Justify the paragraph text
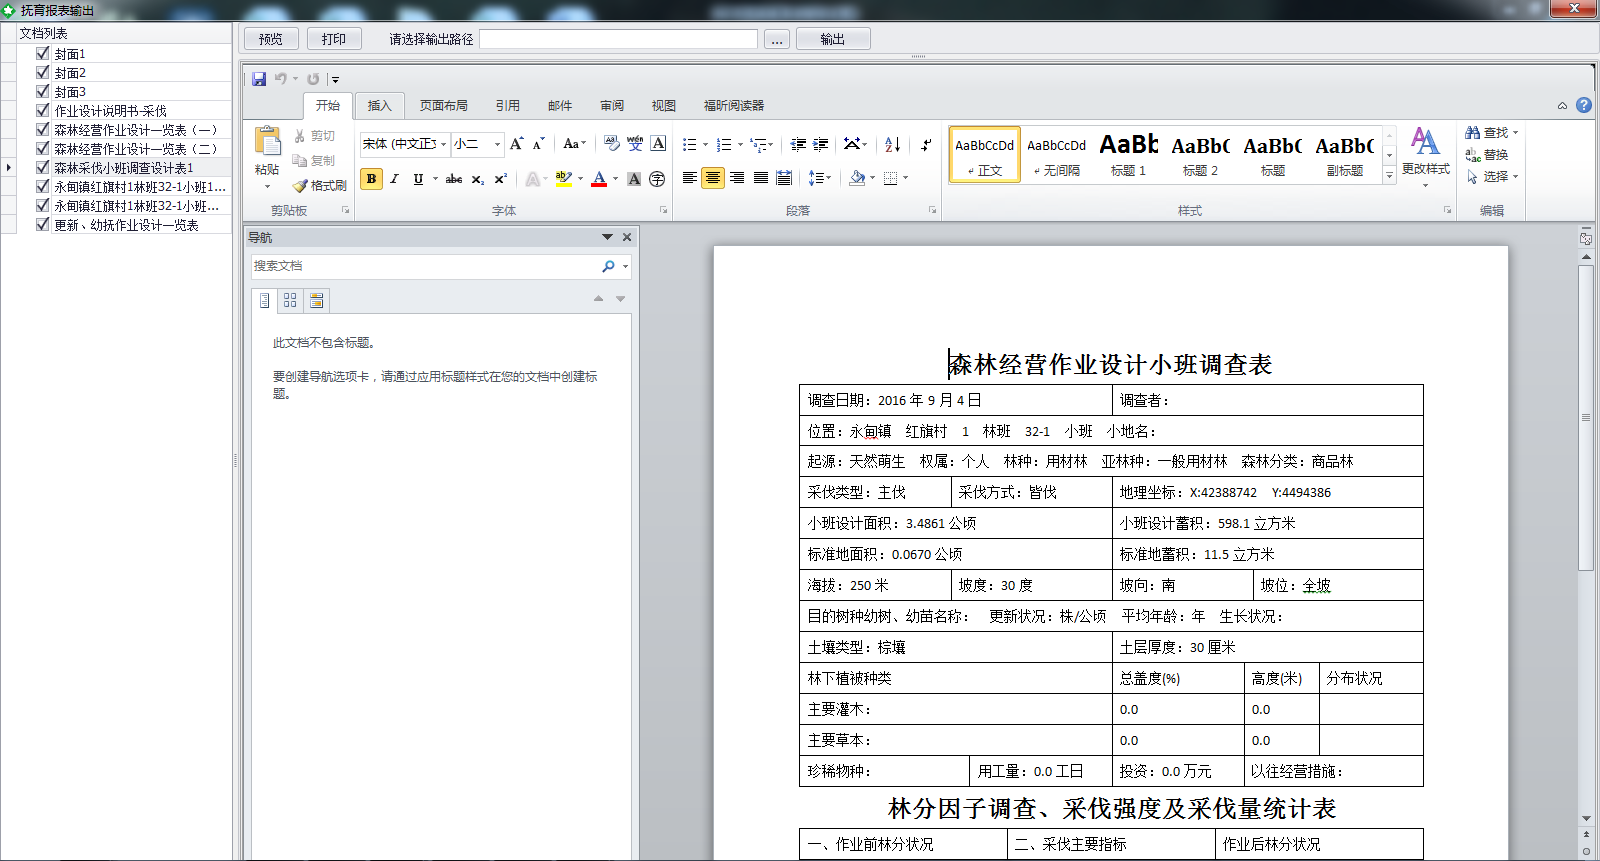 pyautogui.click(x=761, y=178)
